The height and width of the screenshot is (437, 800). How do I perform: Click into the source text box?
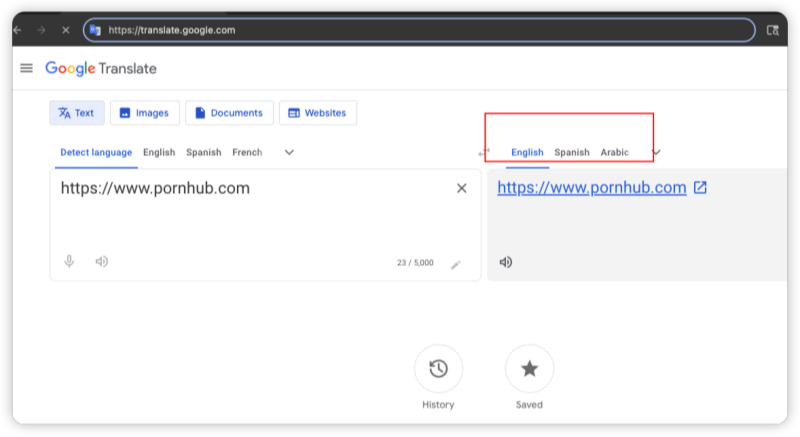(265, 225)
